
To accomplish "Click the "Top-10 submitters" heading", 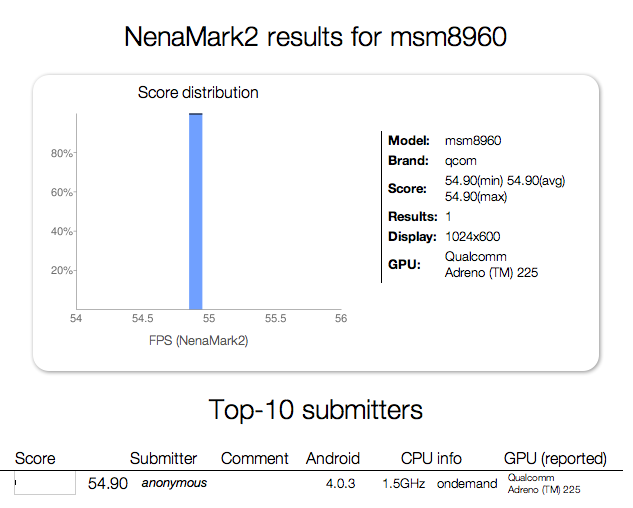I will 316,409.
